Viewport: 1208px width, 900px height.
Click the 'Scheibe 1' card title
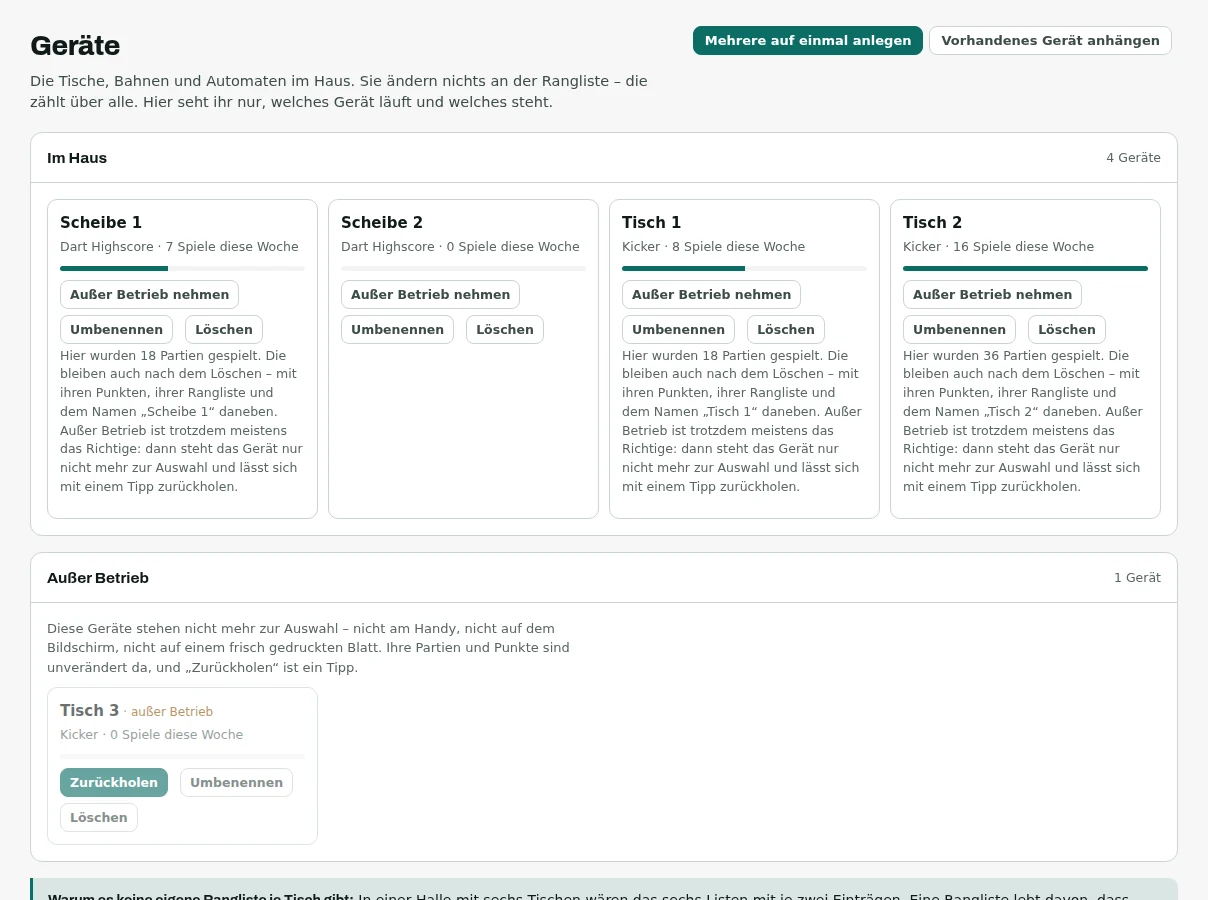click(101, 222)
